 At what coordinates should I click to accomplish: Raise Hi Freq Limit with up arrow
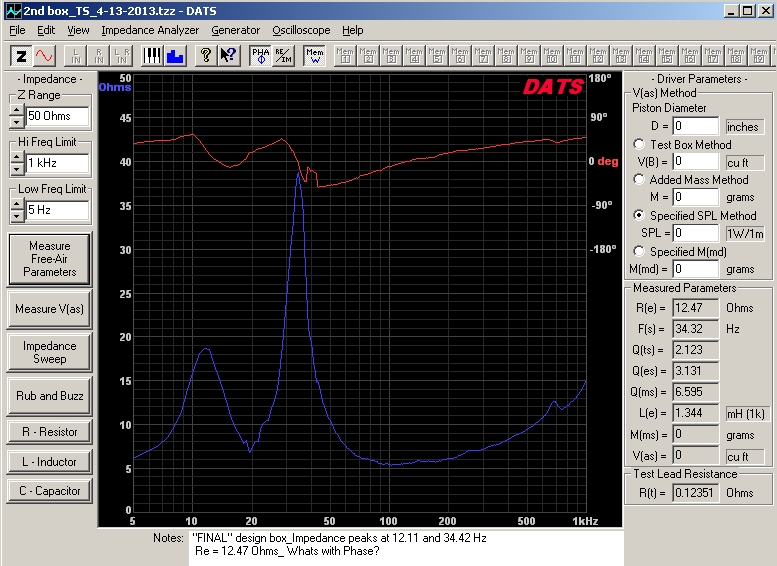[17, 158]
